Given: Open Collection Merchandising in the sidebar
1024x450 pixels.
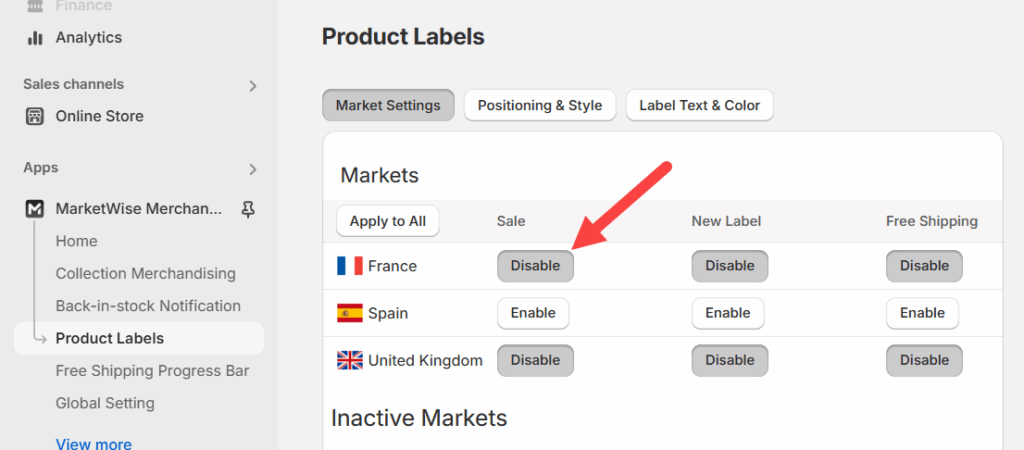Looking at the screenshot, I should pyautogui.click(x=145, y=273).
